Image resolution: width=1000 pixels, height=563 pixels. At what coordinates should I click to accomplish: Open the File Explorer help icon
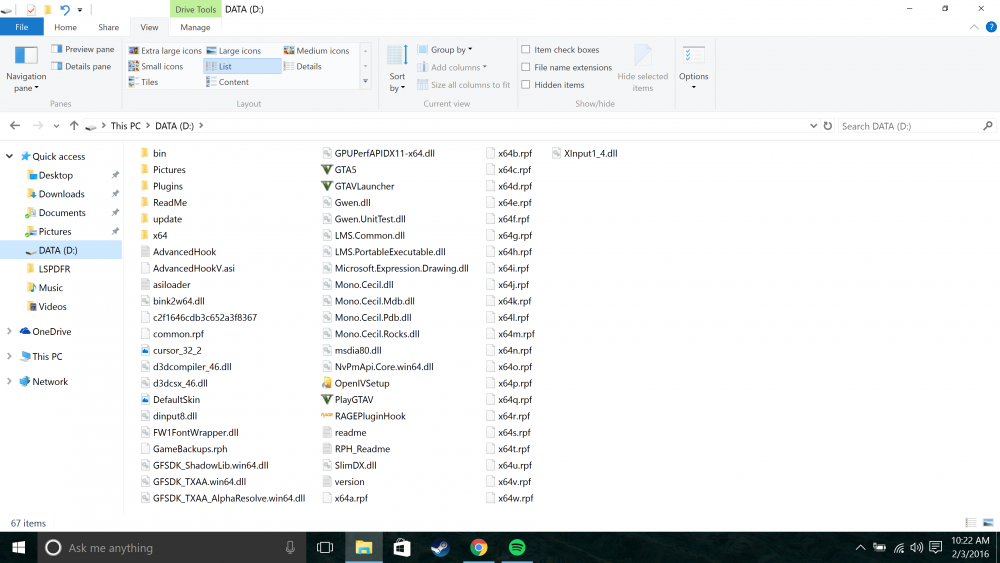pos(991,27)
